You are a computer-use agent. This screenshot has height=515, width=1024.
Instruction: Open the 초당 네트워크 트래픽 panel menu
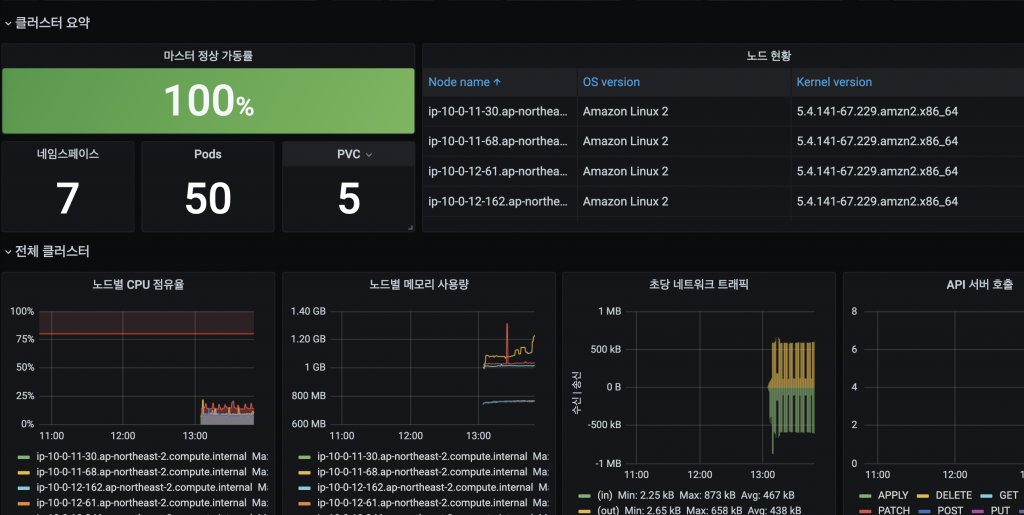tap(698, 284)
